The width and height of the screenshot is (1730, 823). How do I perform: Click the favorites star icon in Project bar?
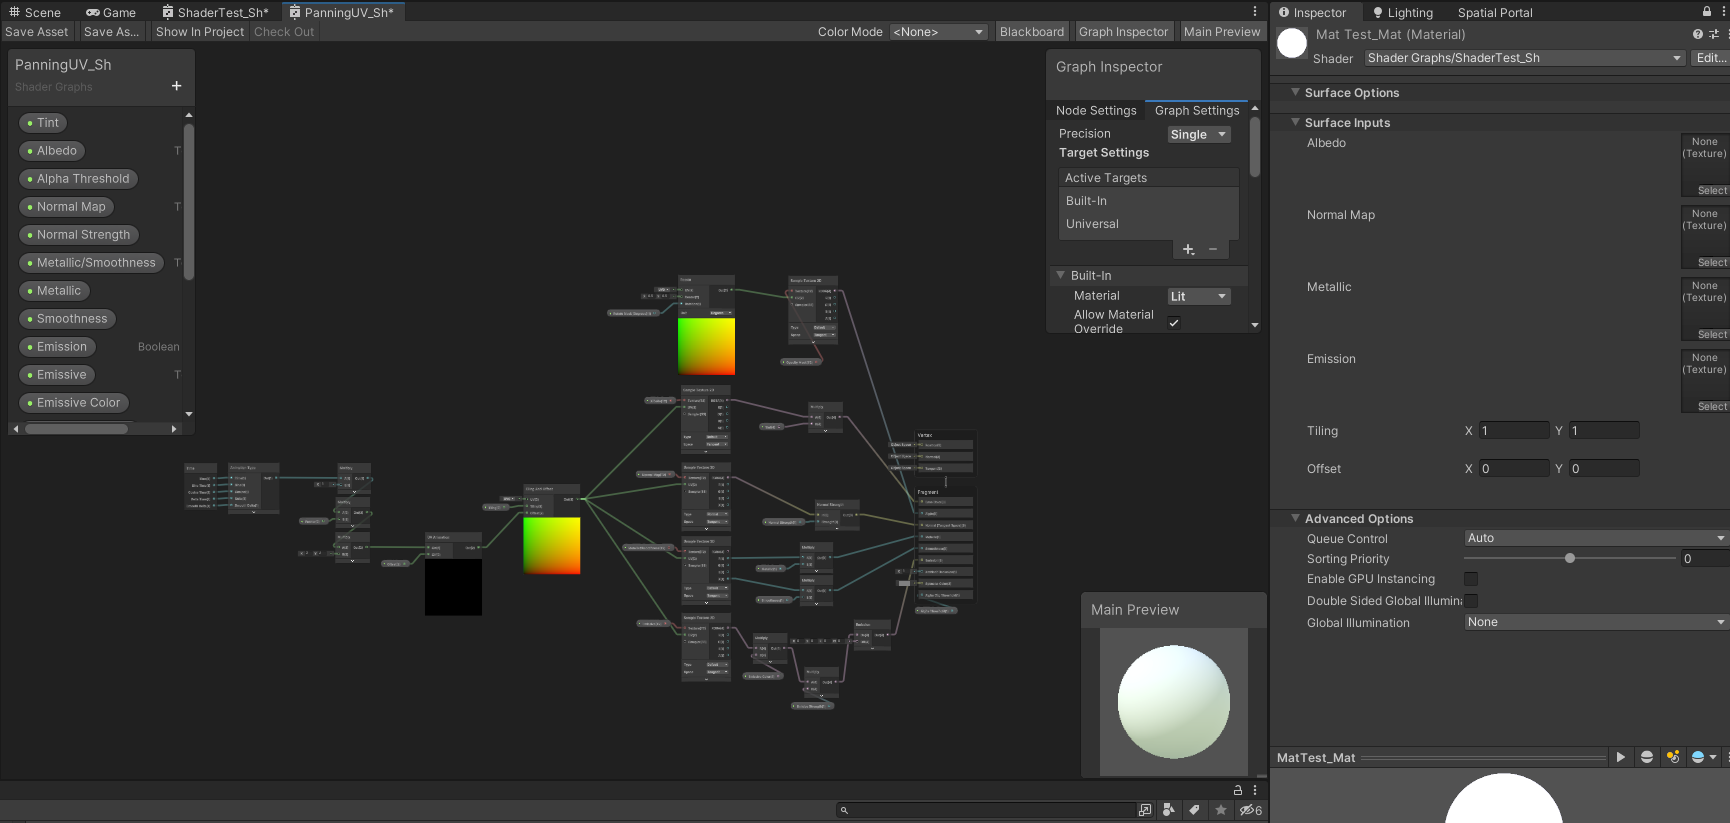coord(1221,810)
